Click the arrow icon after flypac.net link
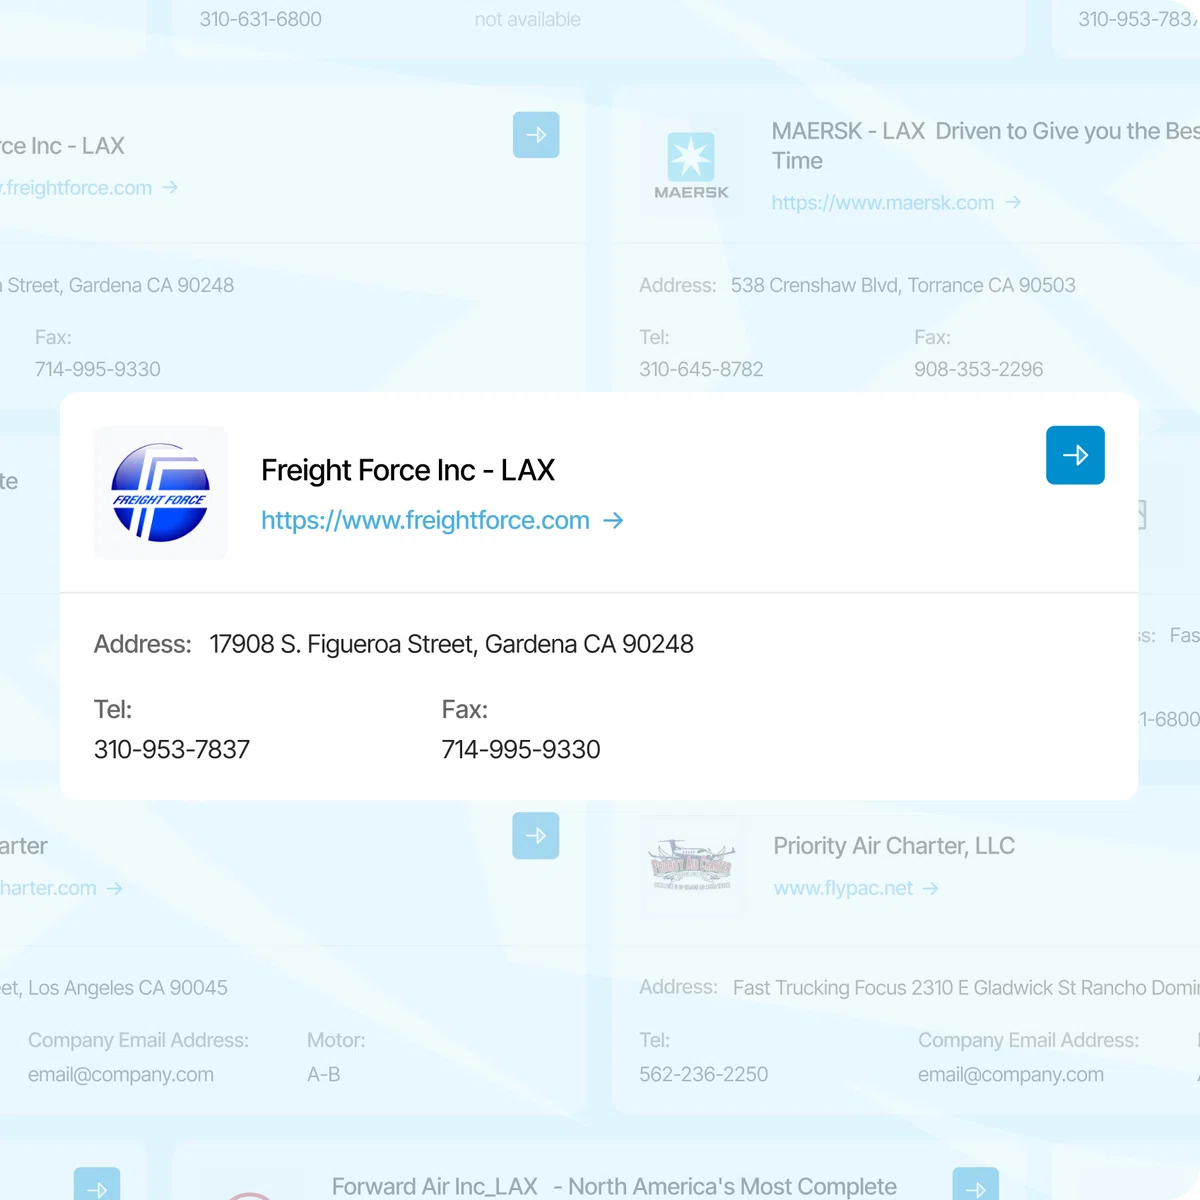Screen dimensions: 1200x1200 (x=931, y=888)
